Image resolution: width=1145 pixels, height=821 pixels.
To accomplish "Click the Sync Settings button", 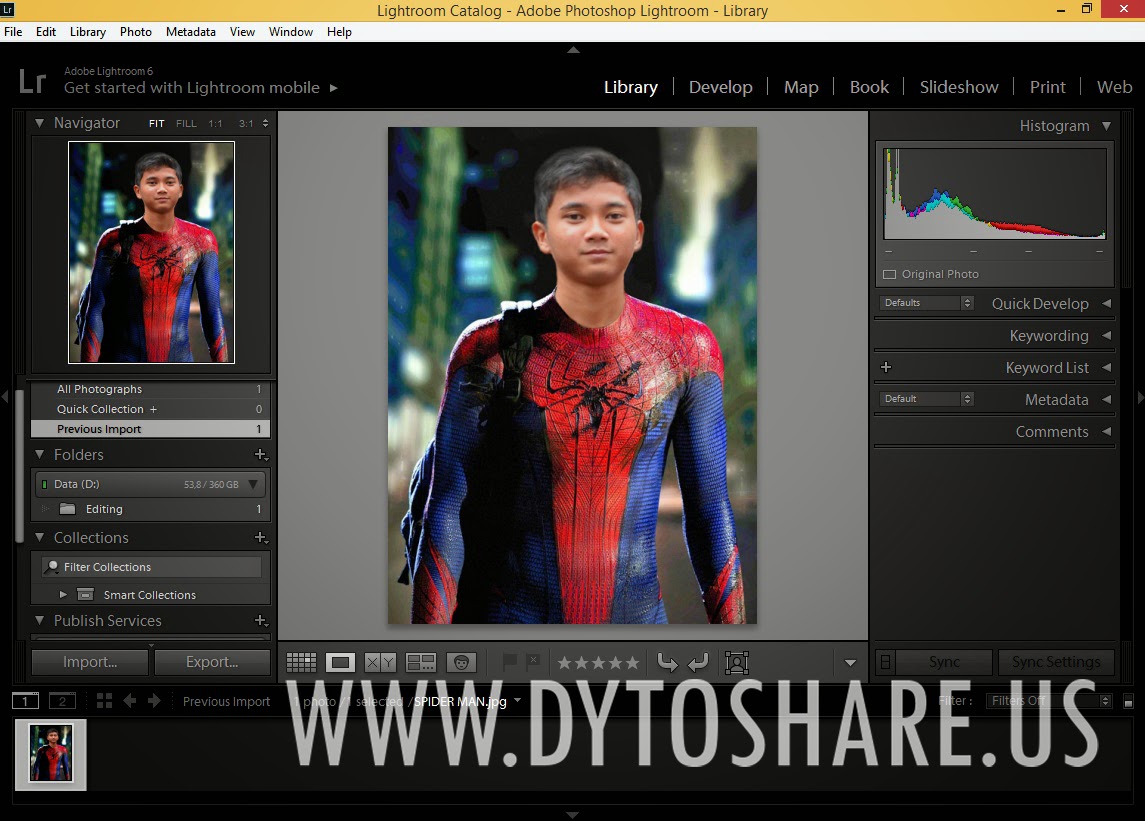I will coord(1056,662).
